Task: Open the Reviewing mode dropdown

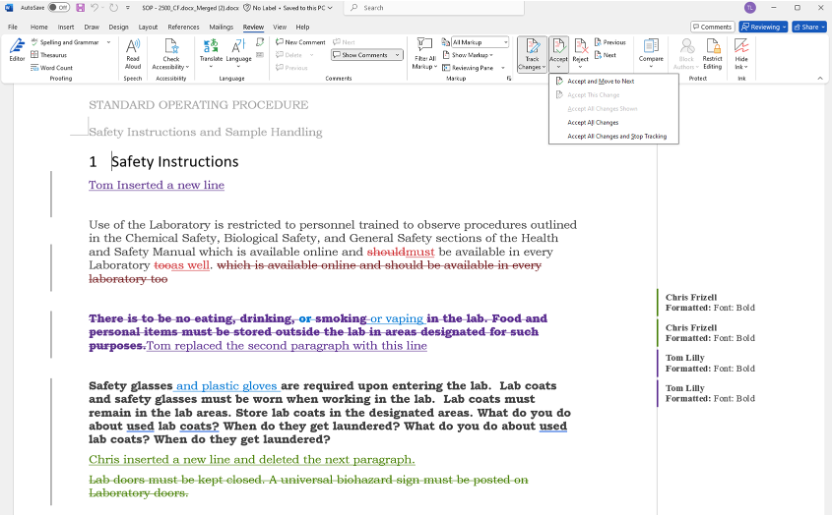Action: click(763, 27)
